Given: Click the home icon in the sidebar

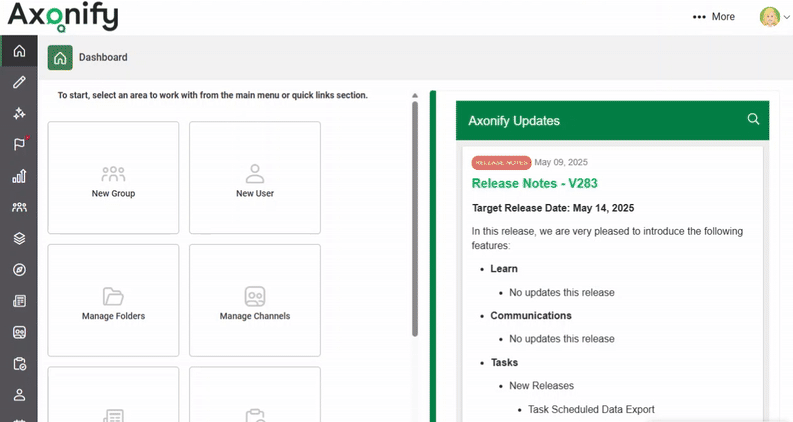Looking at the screenshot, I should click(19, 51).
